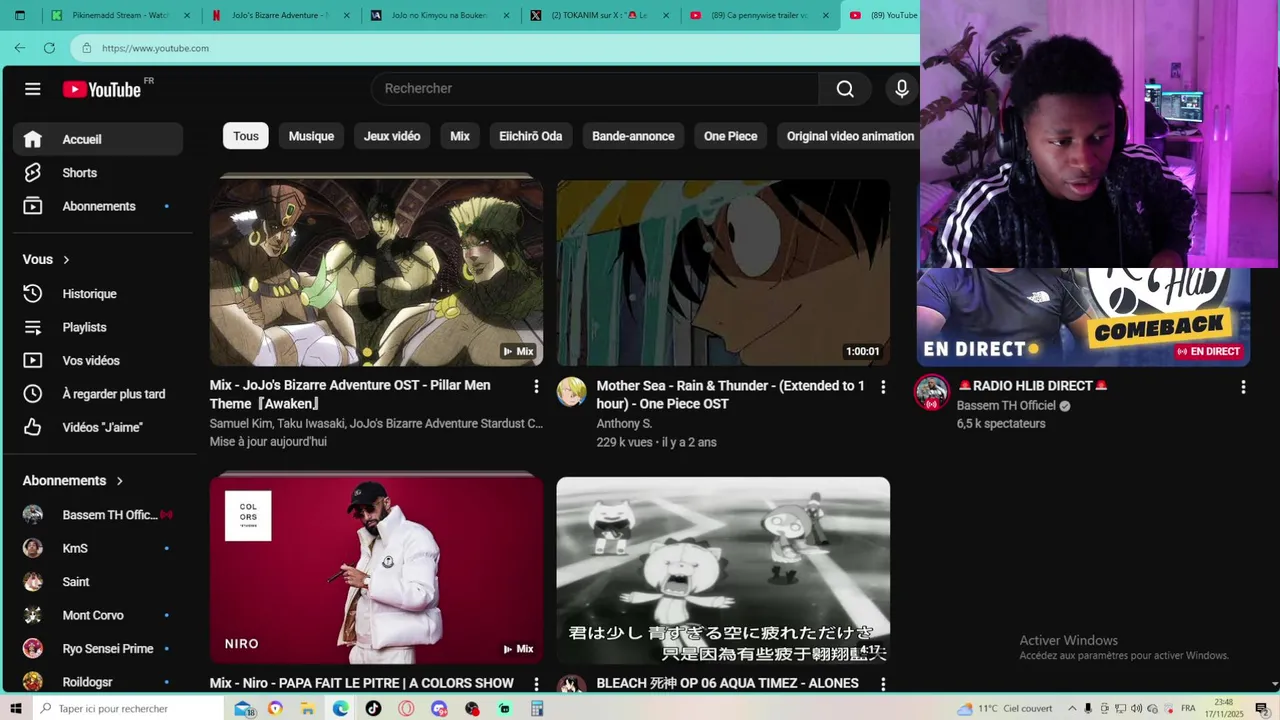Image resolution: width=1280 pixels, height=720 pixels.
Task: Expand the Vous section chevron
Action: point(67,260)
